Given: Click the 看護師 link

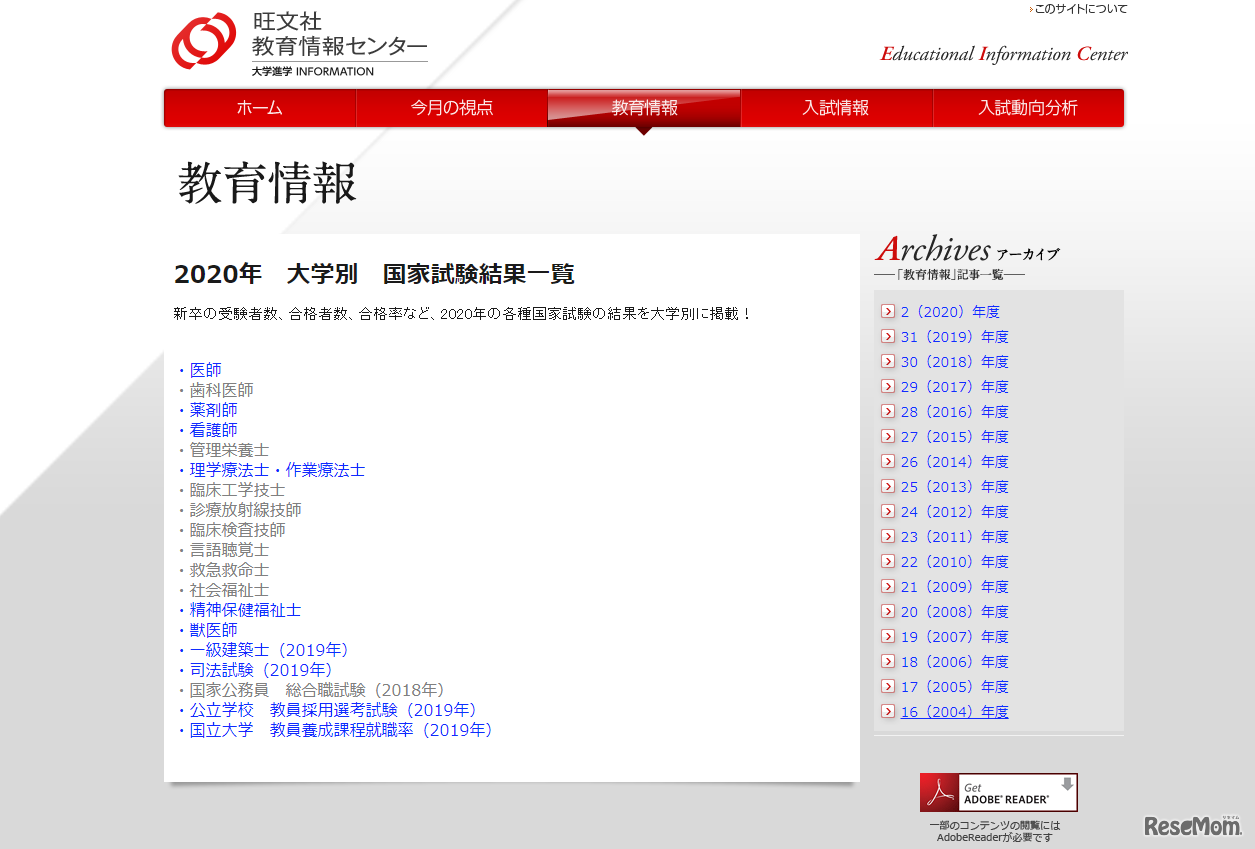Looking at the screenshot, I should coord(213,429).
